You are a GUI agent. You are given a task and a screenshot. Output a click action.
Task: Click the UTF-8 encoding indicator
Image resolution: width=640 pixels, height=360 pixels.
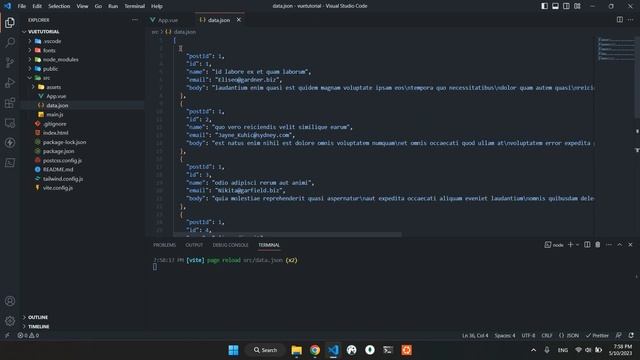click(528, 335)
